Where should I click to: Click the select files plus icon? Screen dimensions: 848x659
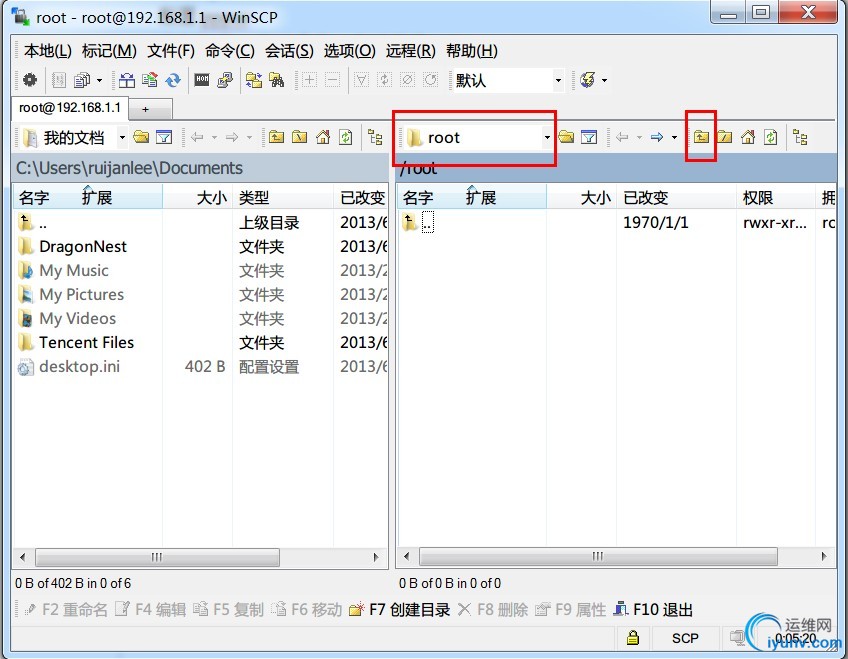coord(309,80)
